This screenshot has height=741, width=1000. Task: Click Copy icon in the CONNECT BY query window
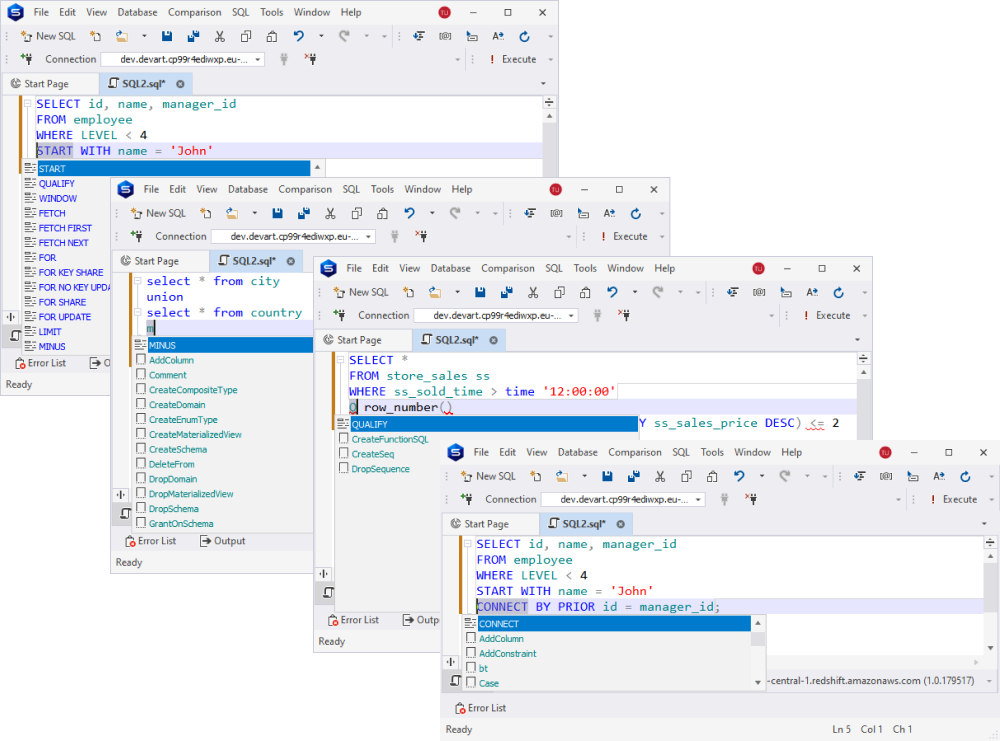(x=682, y=476)
